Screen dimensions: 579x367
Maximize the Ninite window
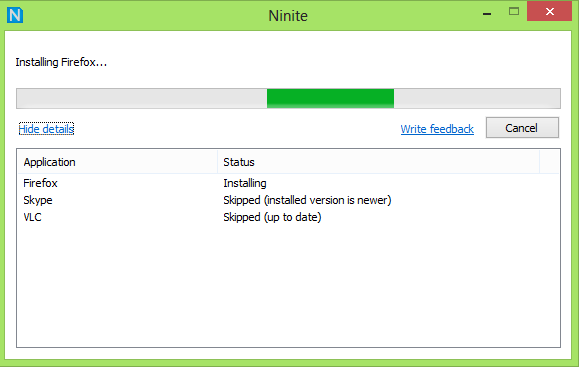pyautogui.click(x=514, y=11)
